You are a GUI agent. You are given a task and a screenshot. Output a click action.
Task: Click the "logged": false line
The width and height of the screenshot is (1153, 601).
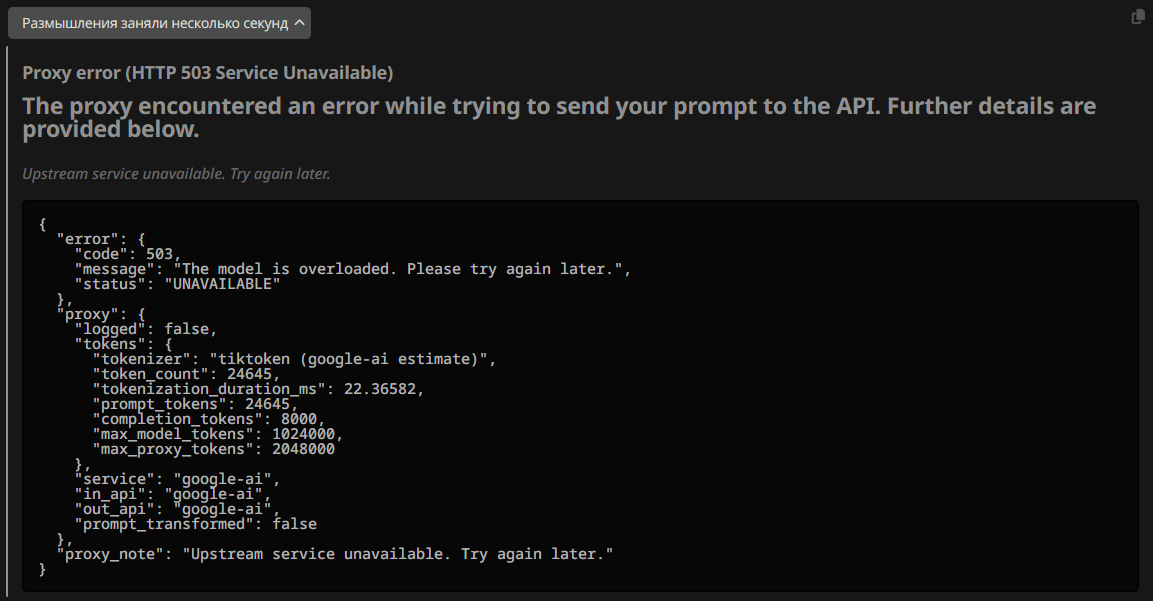tap(146, 329)
